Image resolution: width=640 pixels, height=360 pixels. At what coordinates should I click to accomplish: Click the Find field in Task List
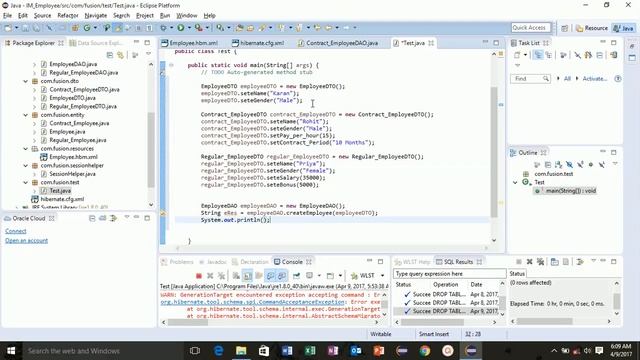530,78
